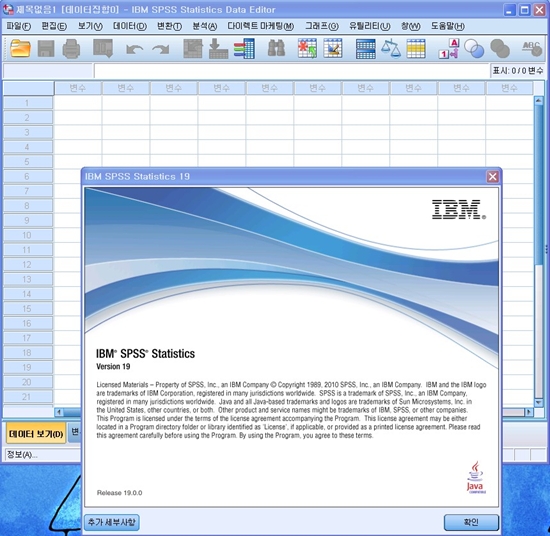This screenshot has height=536, width=550.
Task: Click Insert cases icon
Action: (307, 48)
